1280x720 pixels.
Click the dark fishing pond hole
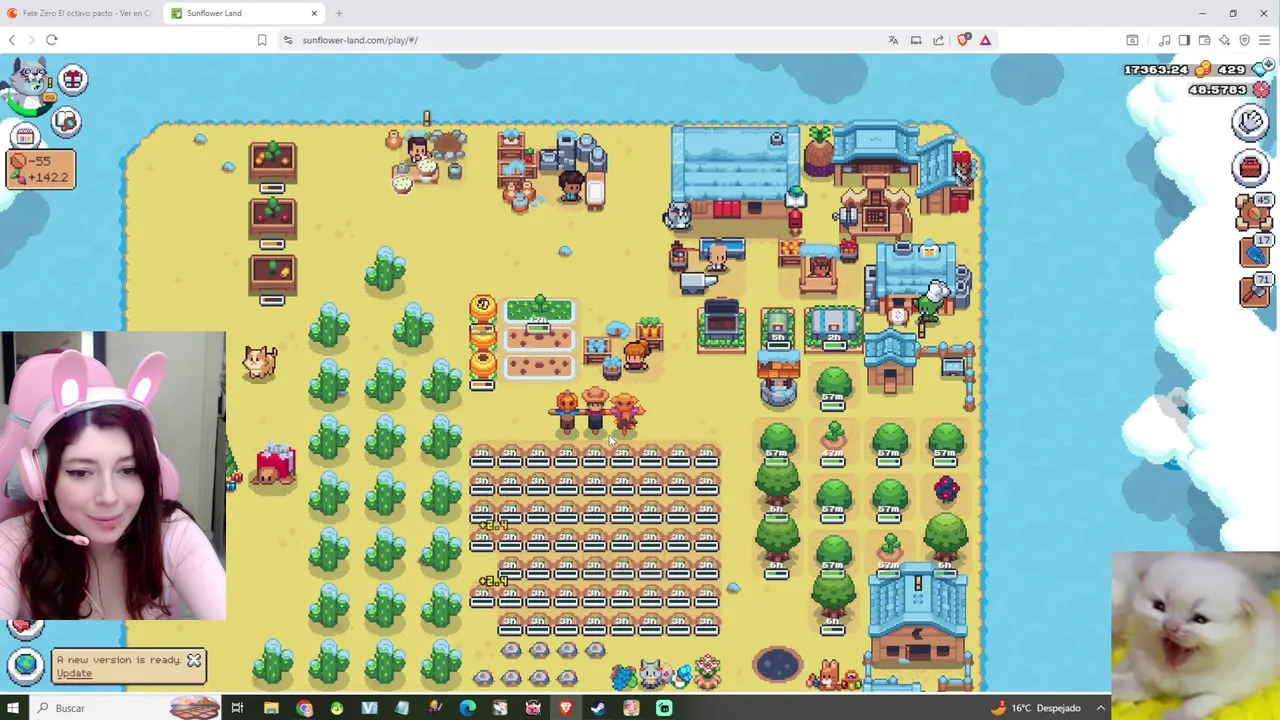click(777, 664)
